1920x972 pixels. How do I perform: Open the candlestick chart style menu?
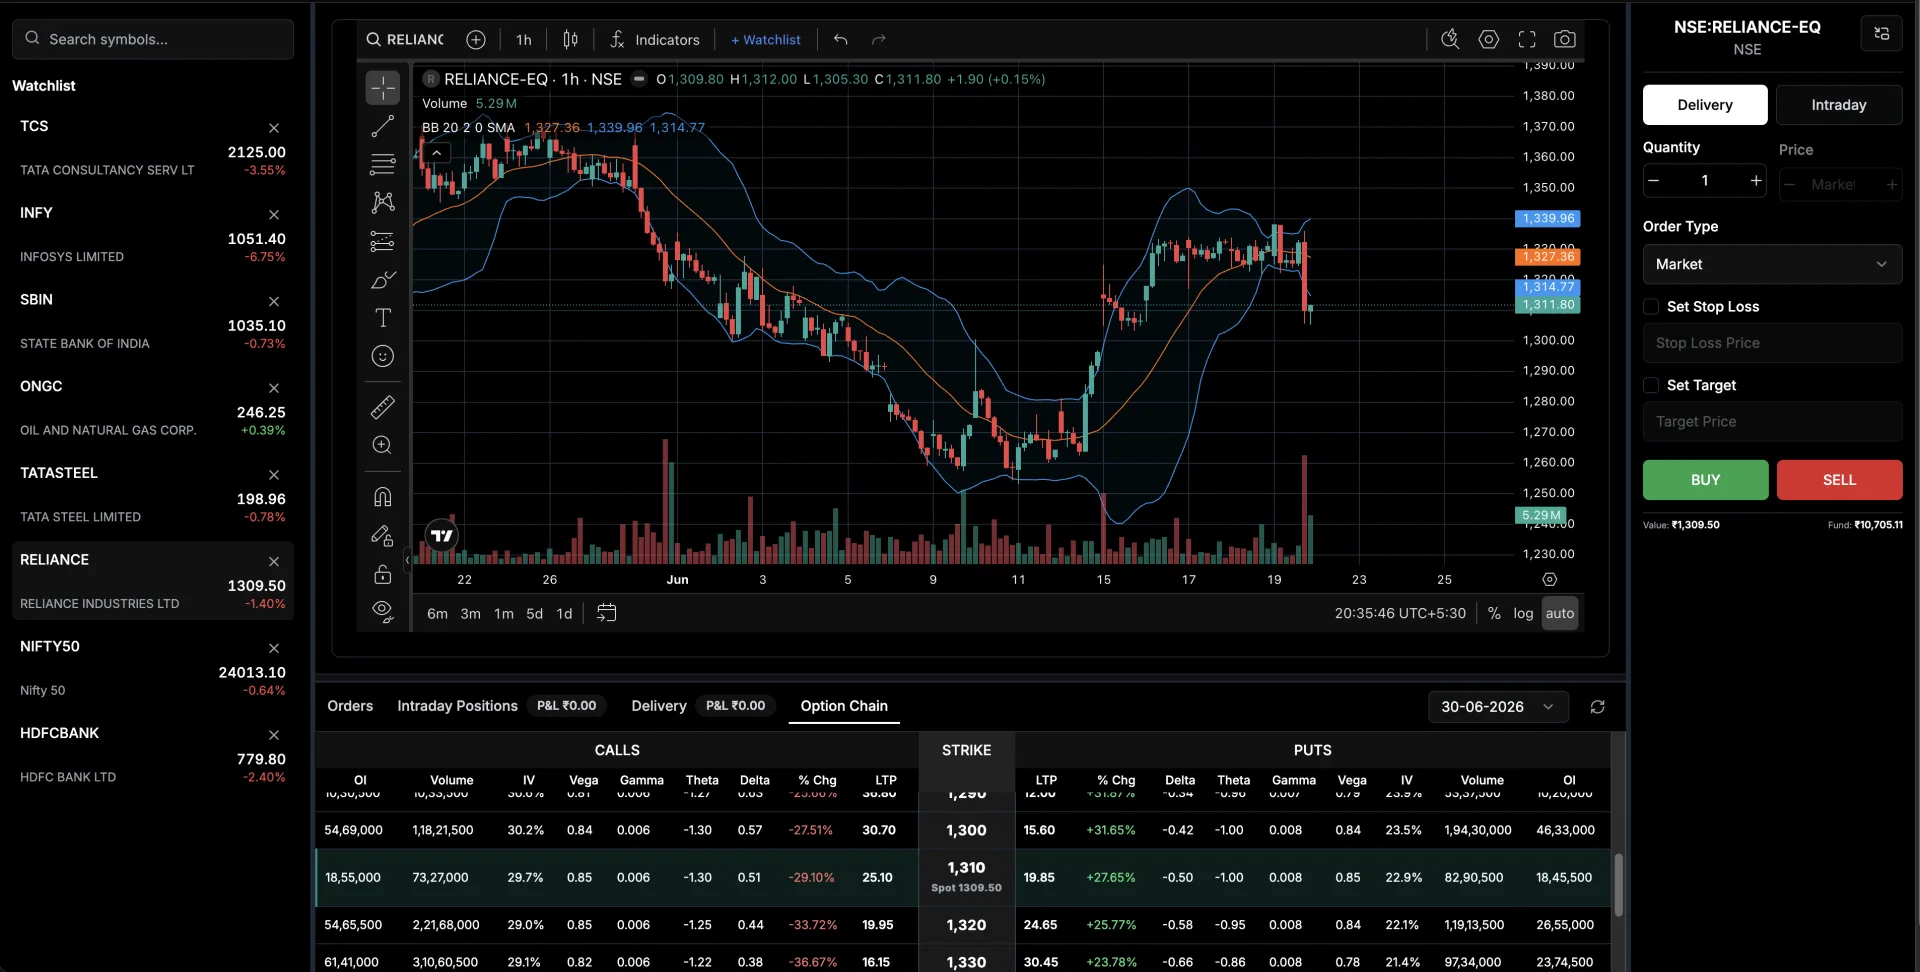[x=570, y=39]
